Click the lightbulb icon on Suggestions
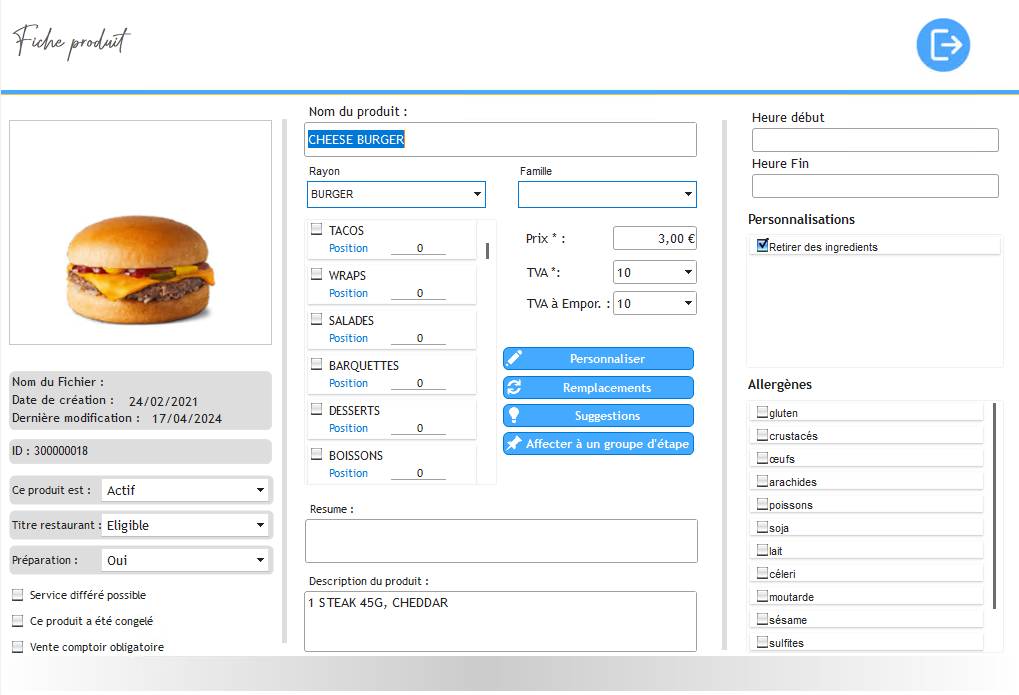Image resolution: width=1019 pixels, height=695 pixels. pos(515,416)
